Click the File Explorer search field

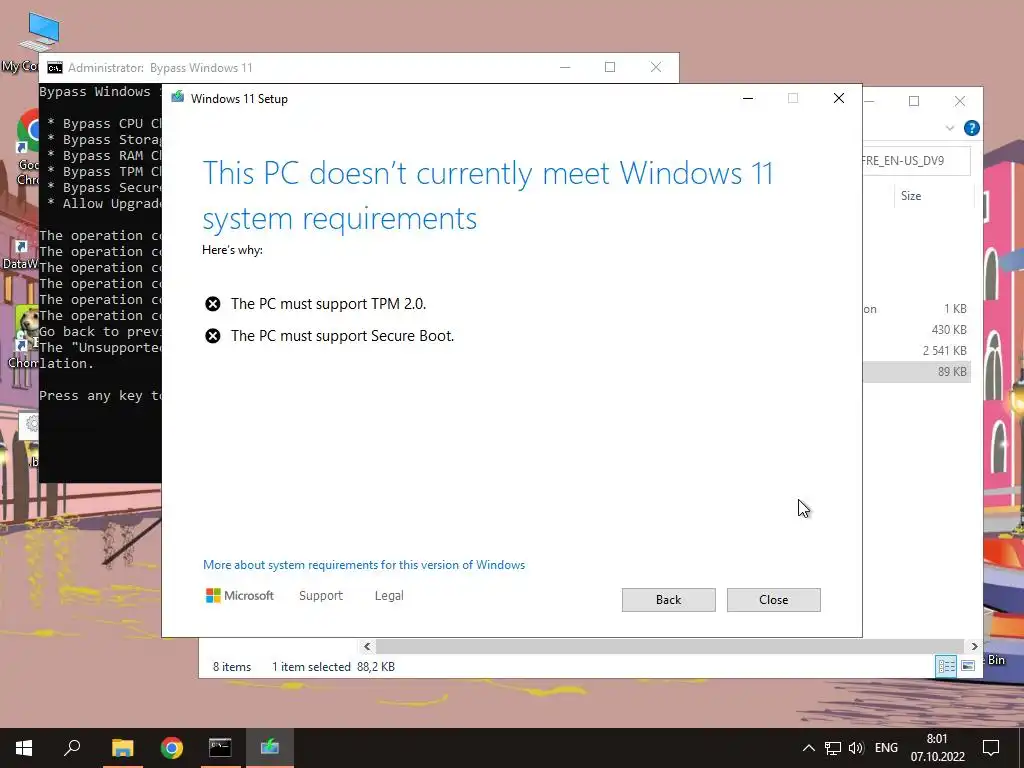click(916, 161)
